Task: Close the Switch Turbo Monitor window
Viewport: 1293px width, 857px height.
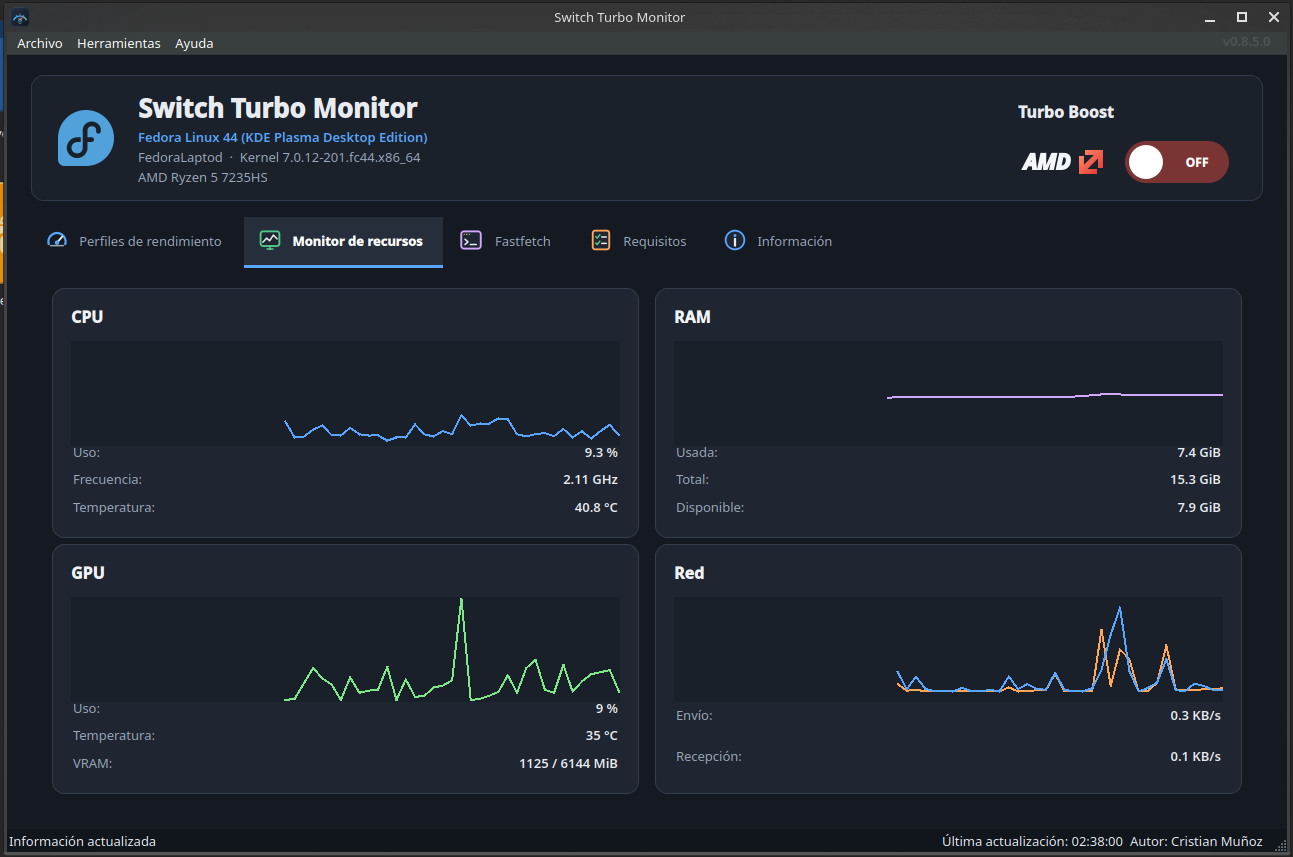Action: pos(1272,17)
